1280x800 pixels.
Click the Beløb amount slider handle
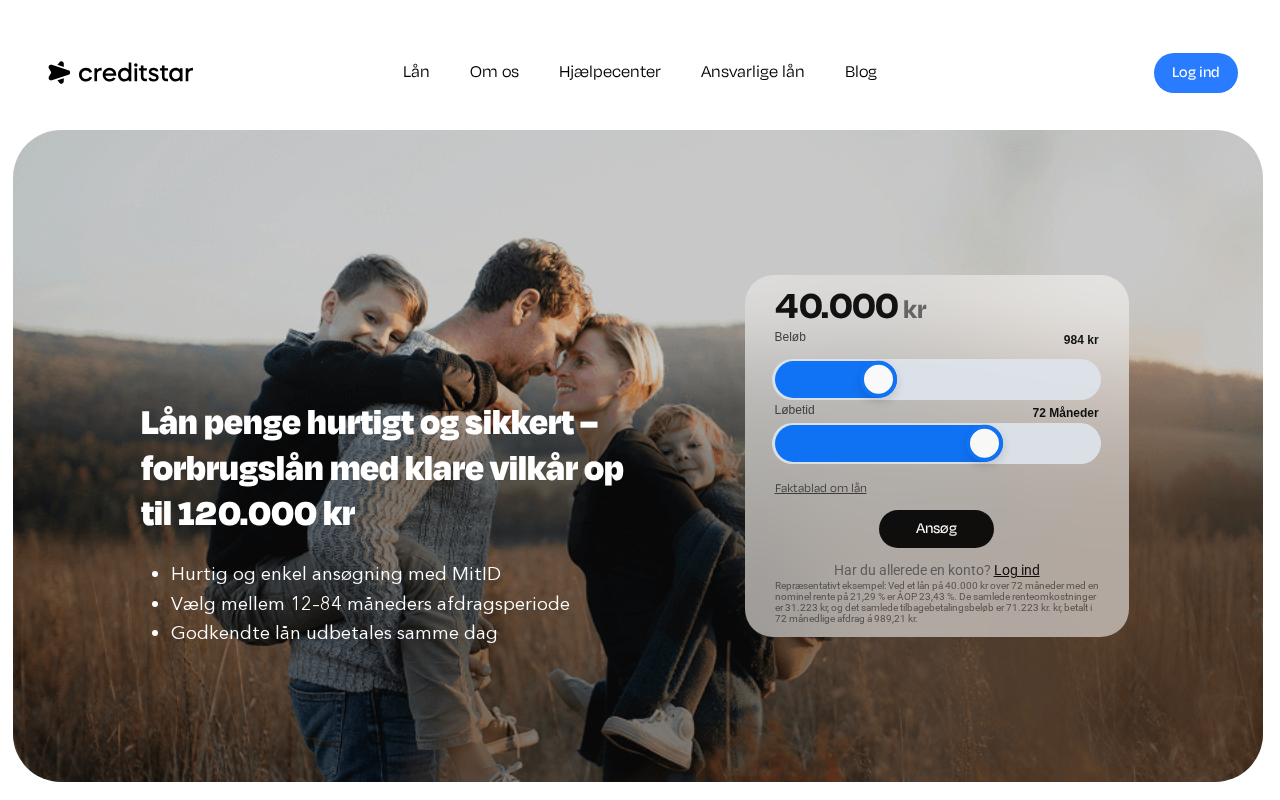click(x=878, y=380)
